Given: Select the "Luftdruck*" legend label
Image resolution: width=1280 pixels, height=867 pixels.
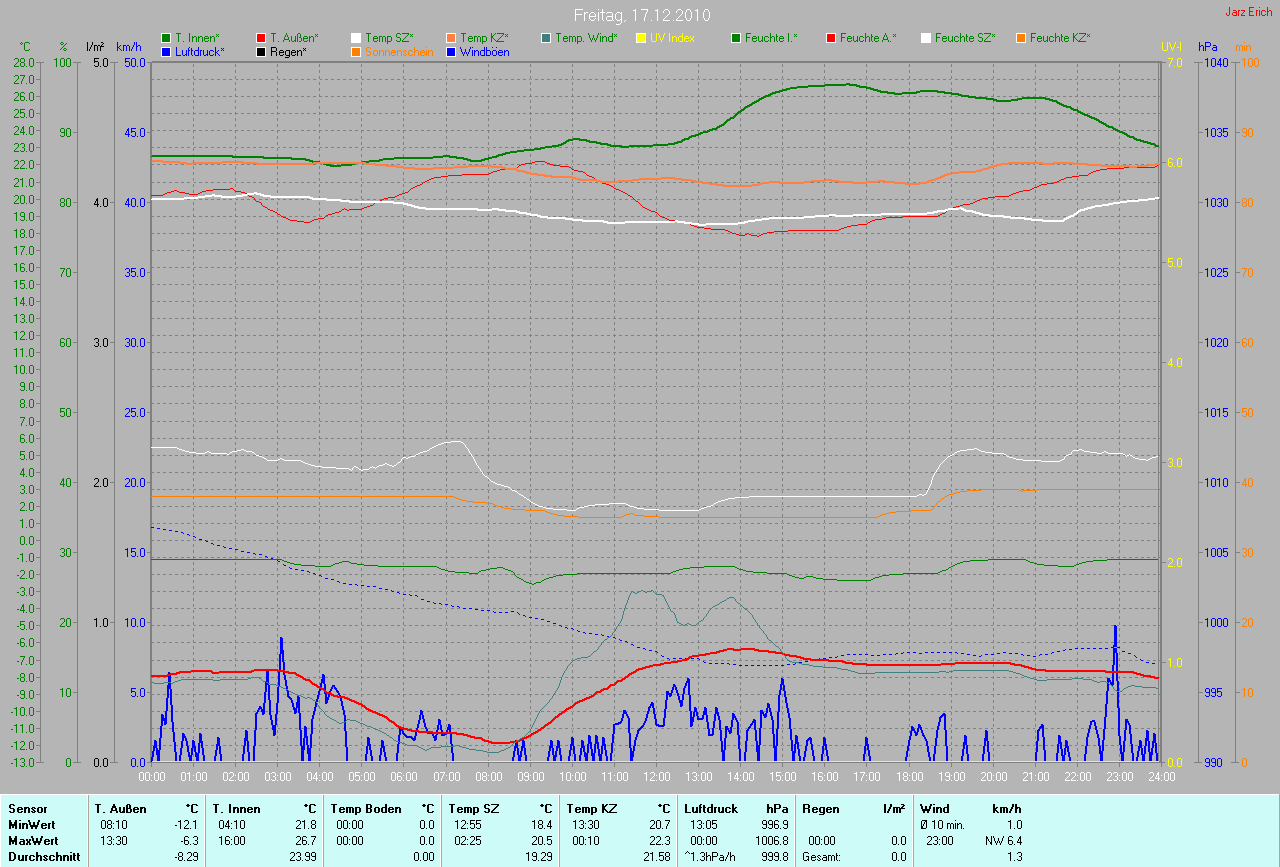Looking at the screenshot, I should click(200, 51).
